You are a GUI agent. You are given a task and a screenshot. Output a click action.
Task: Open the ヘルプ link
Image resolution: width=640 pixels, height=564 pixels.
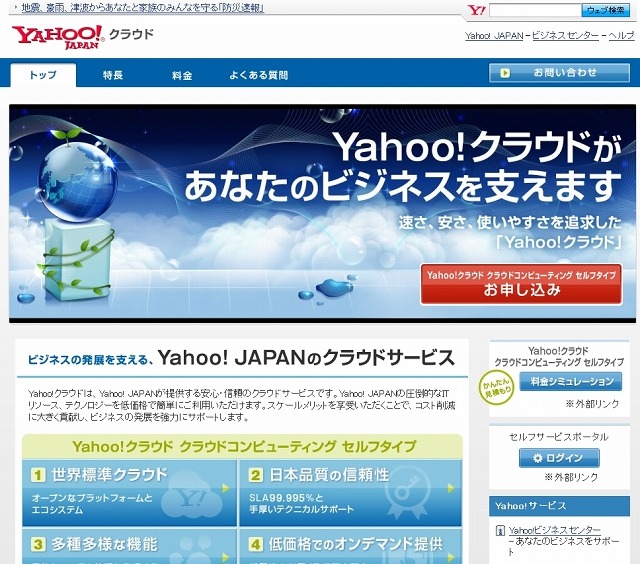(621, 36)
